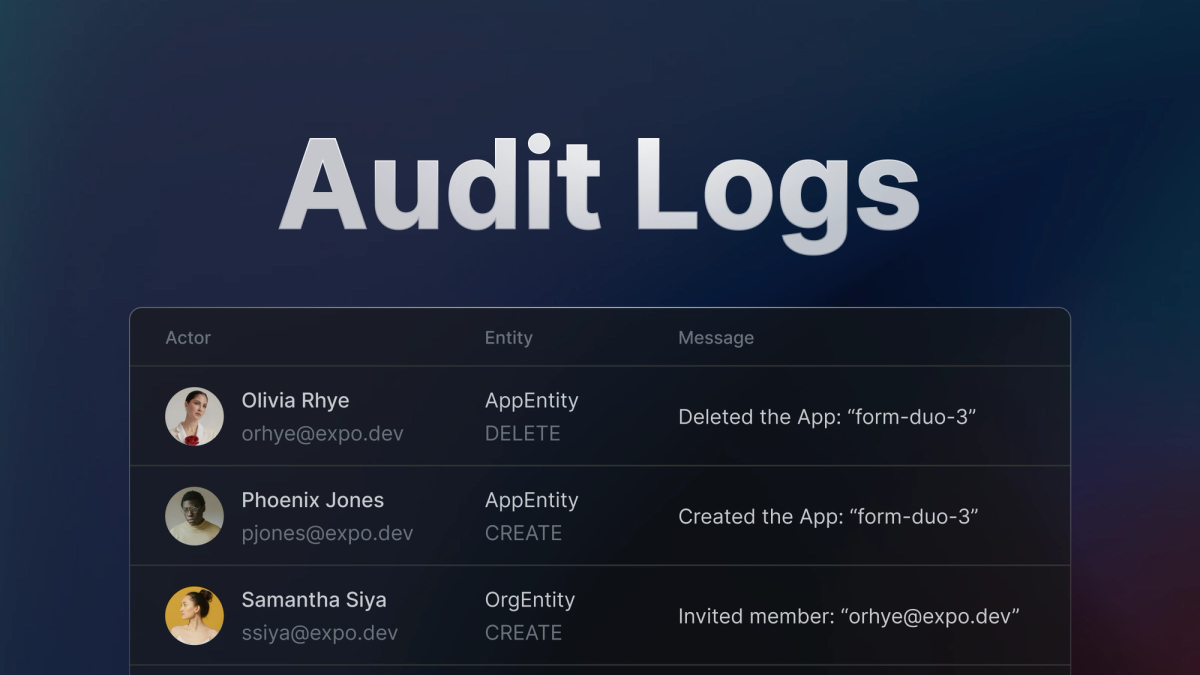Screen dimensions: 1200x675
Task: Select the email pjones@expo.dev
Action: [327, 533]
